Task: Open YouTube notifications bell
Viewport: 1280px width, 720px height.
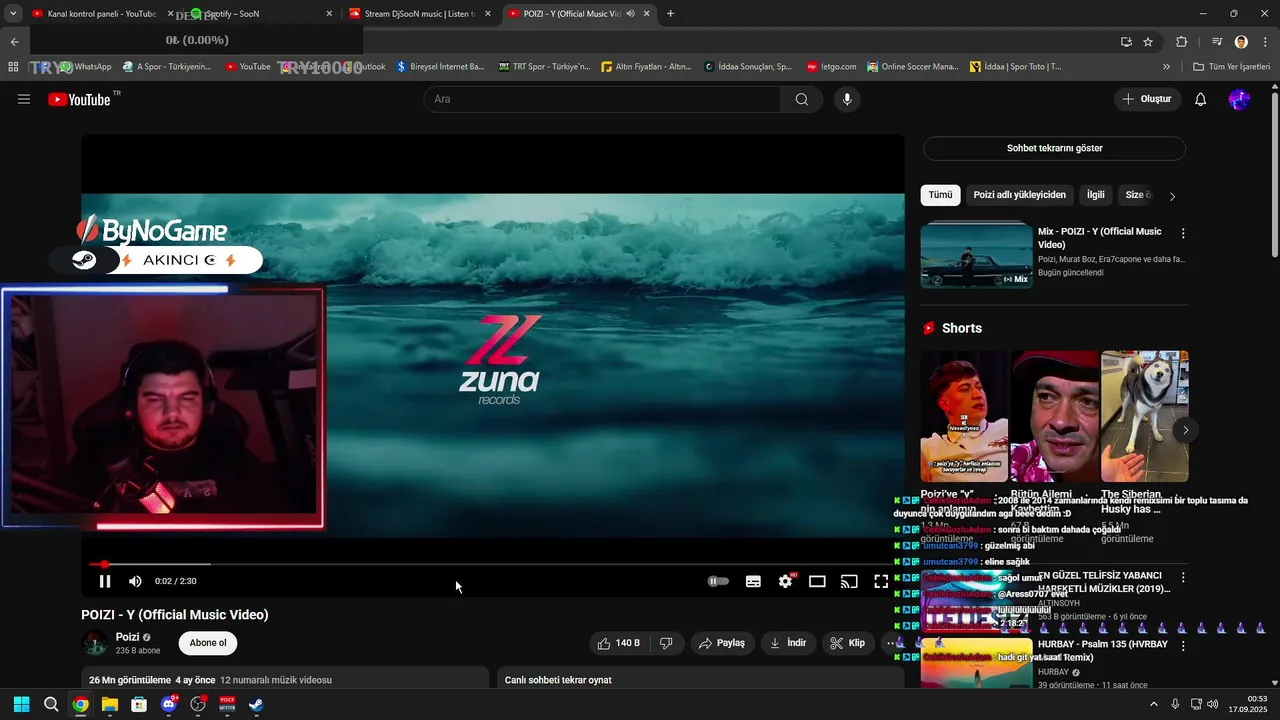Action: coord(1201,99)
